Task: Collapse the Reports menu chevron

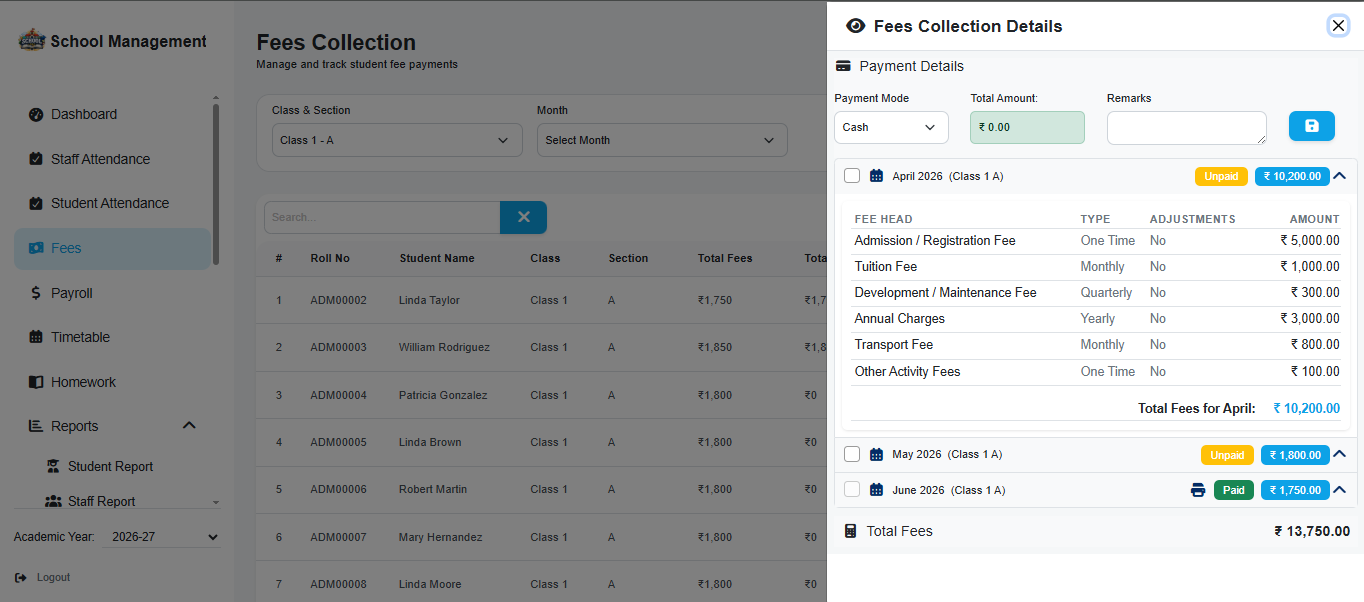Action: (189, 426)
